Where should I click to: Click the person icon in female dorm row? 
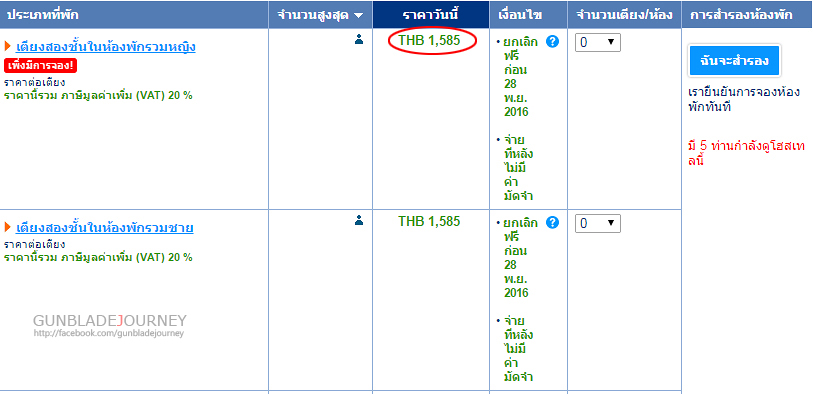pos(359,39)
